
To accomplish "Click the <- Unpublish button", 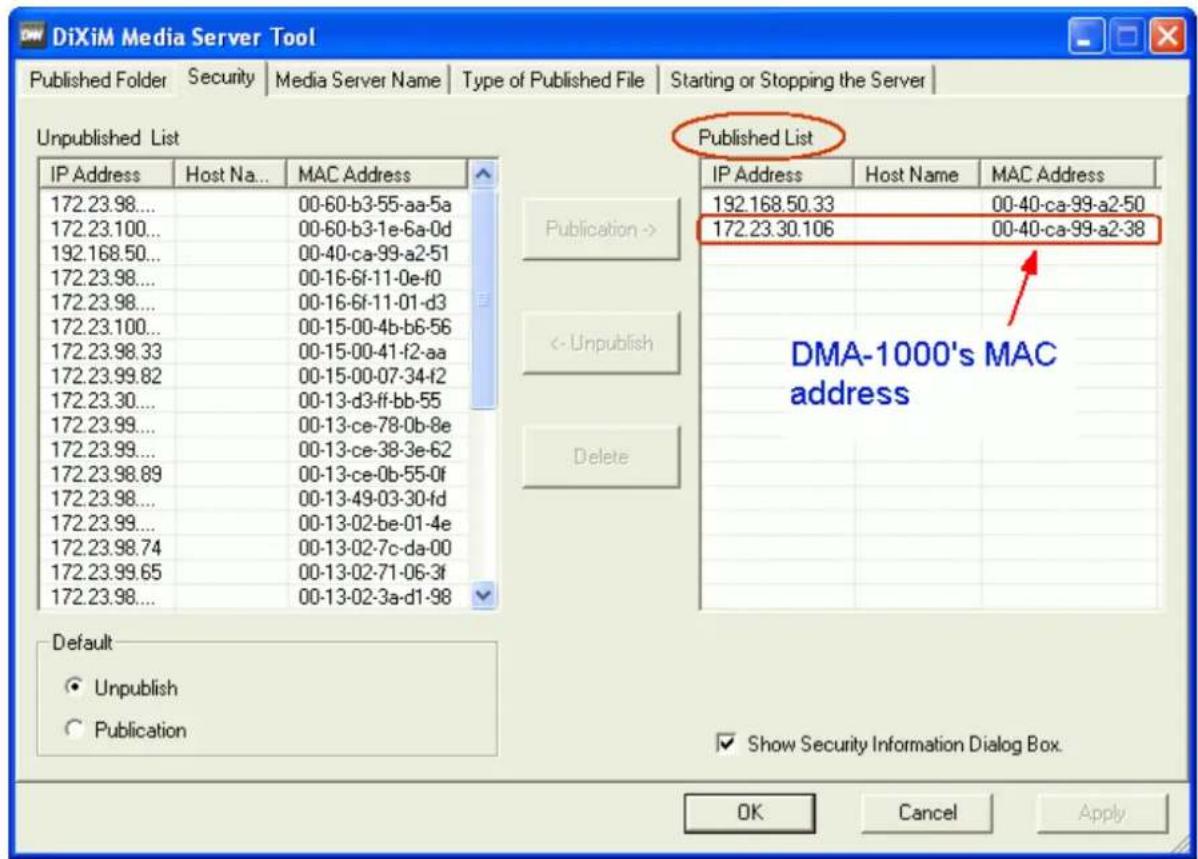I will coord(601,342).
